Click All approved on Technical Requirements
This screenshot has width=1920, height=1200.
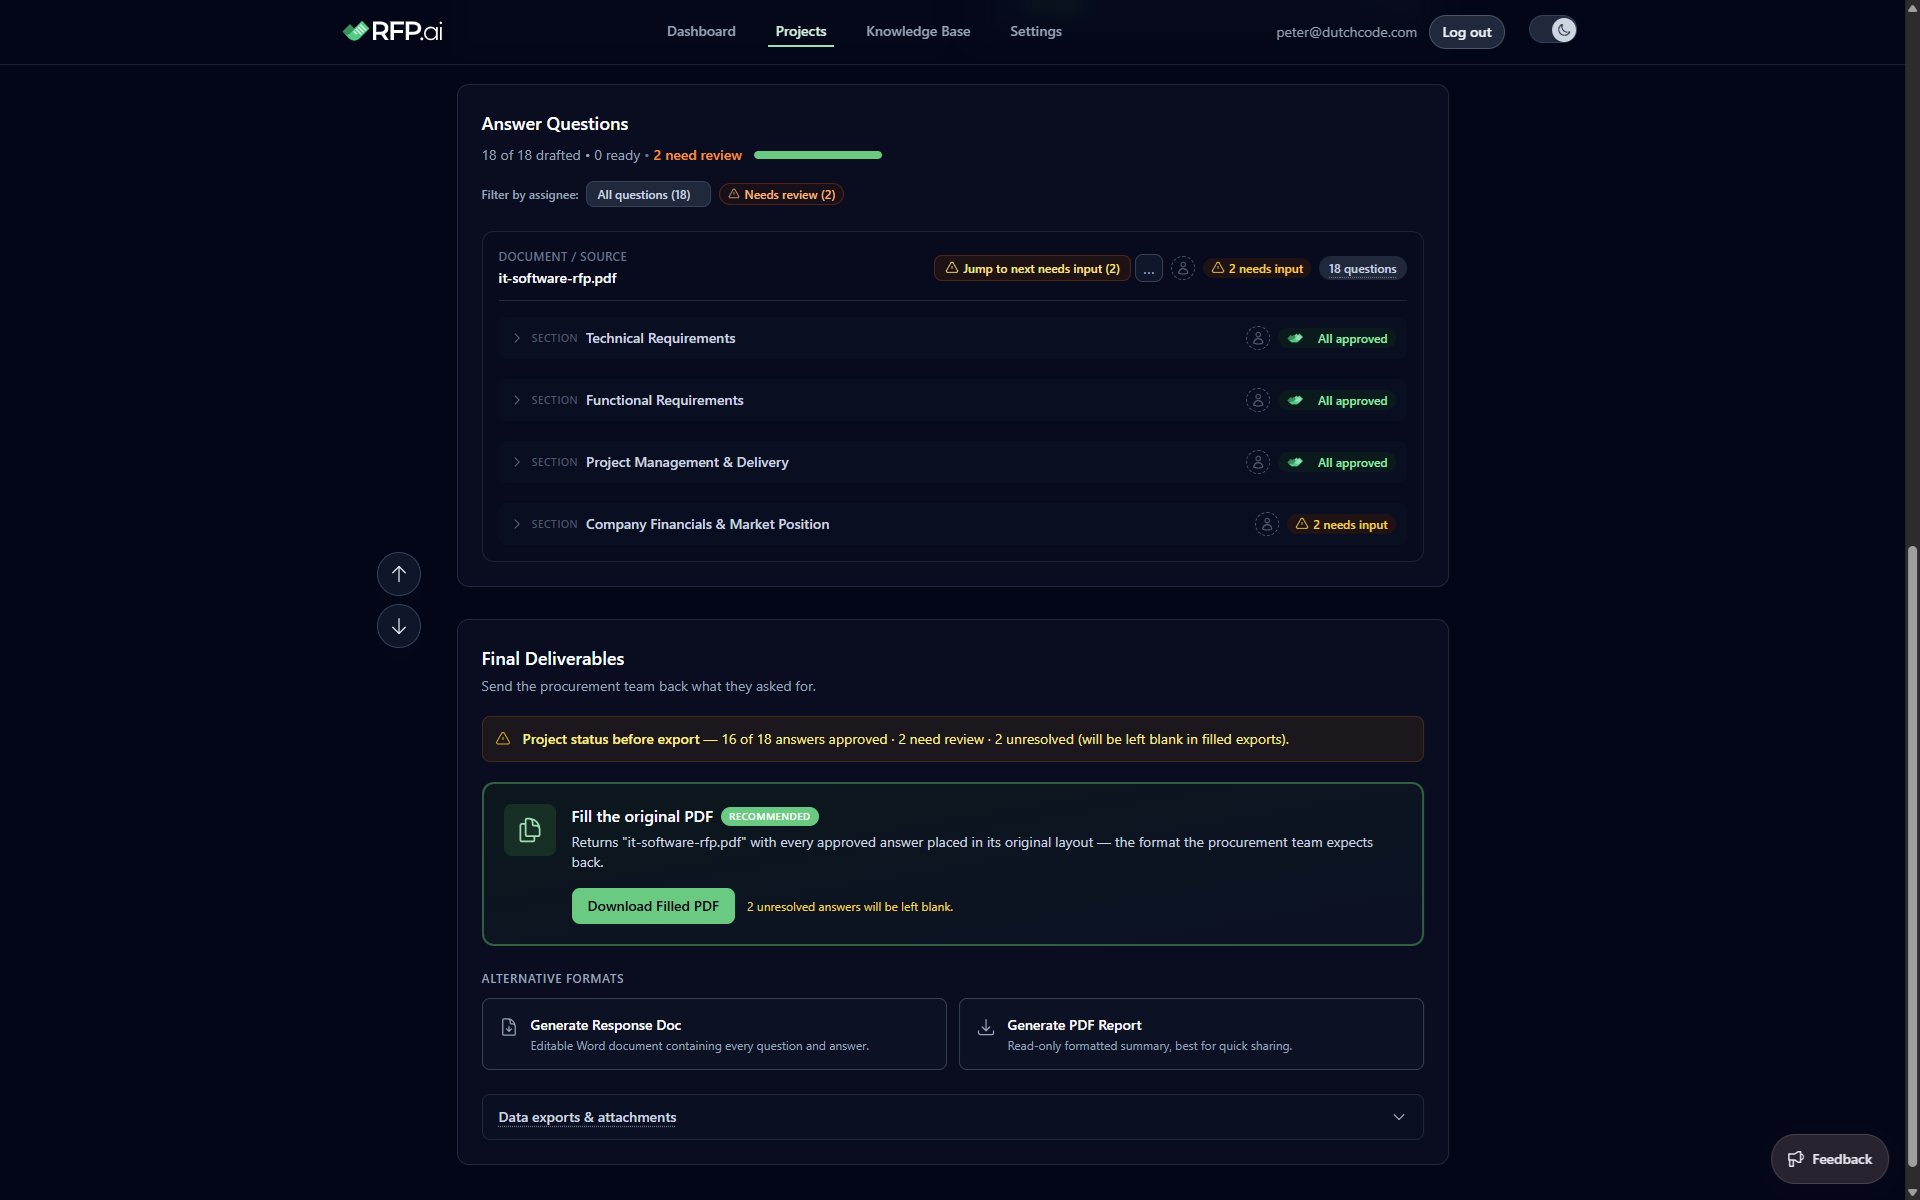coord(1338,338)
